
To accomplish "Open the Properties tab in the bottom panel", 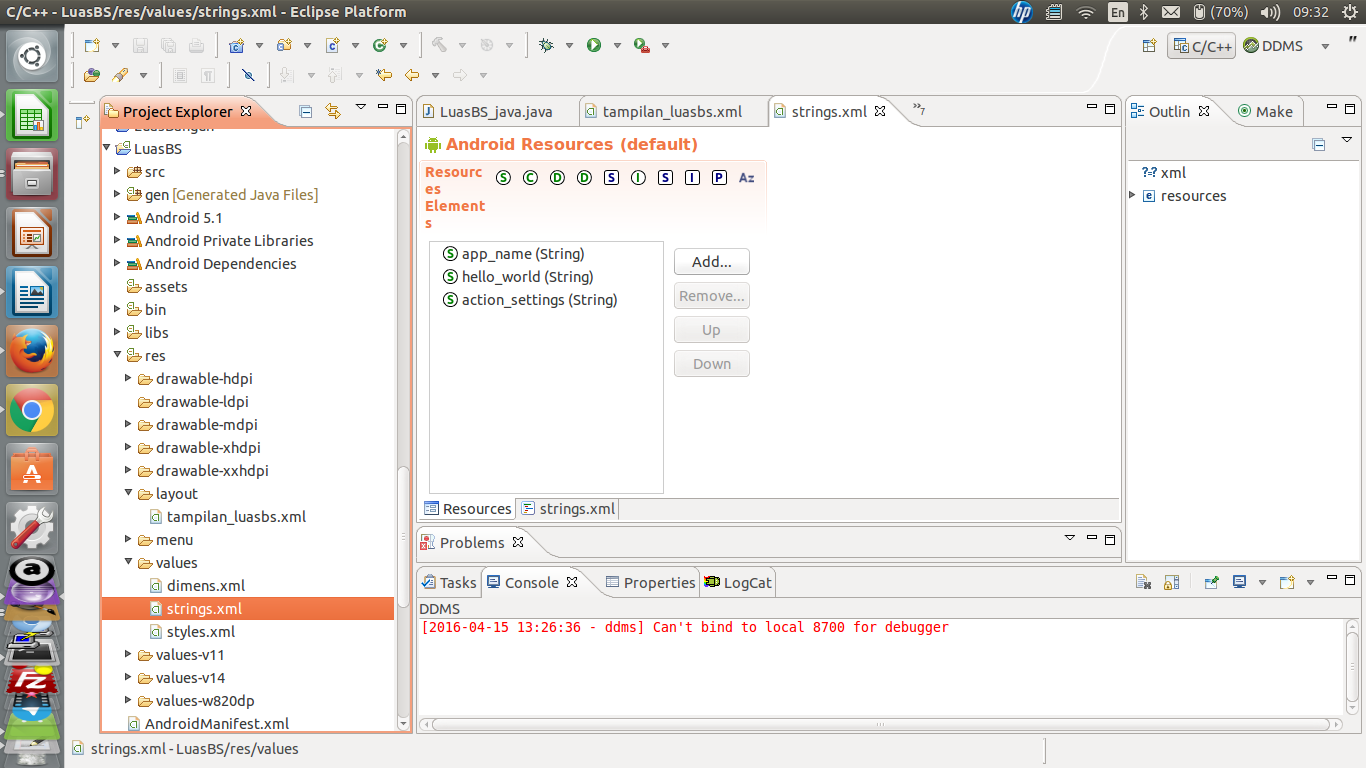I will (x=651, y=581).
